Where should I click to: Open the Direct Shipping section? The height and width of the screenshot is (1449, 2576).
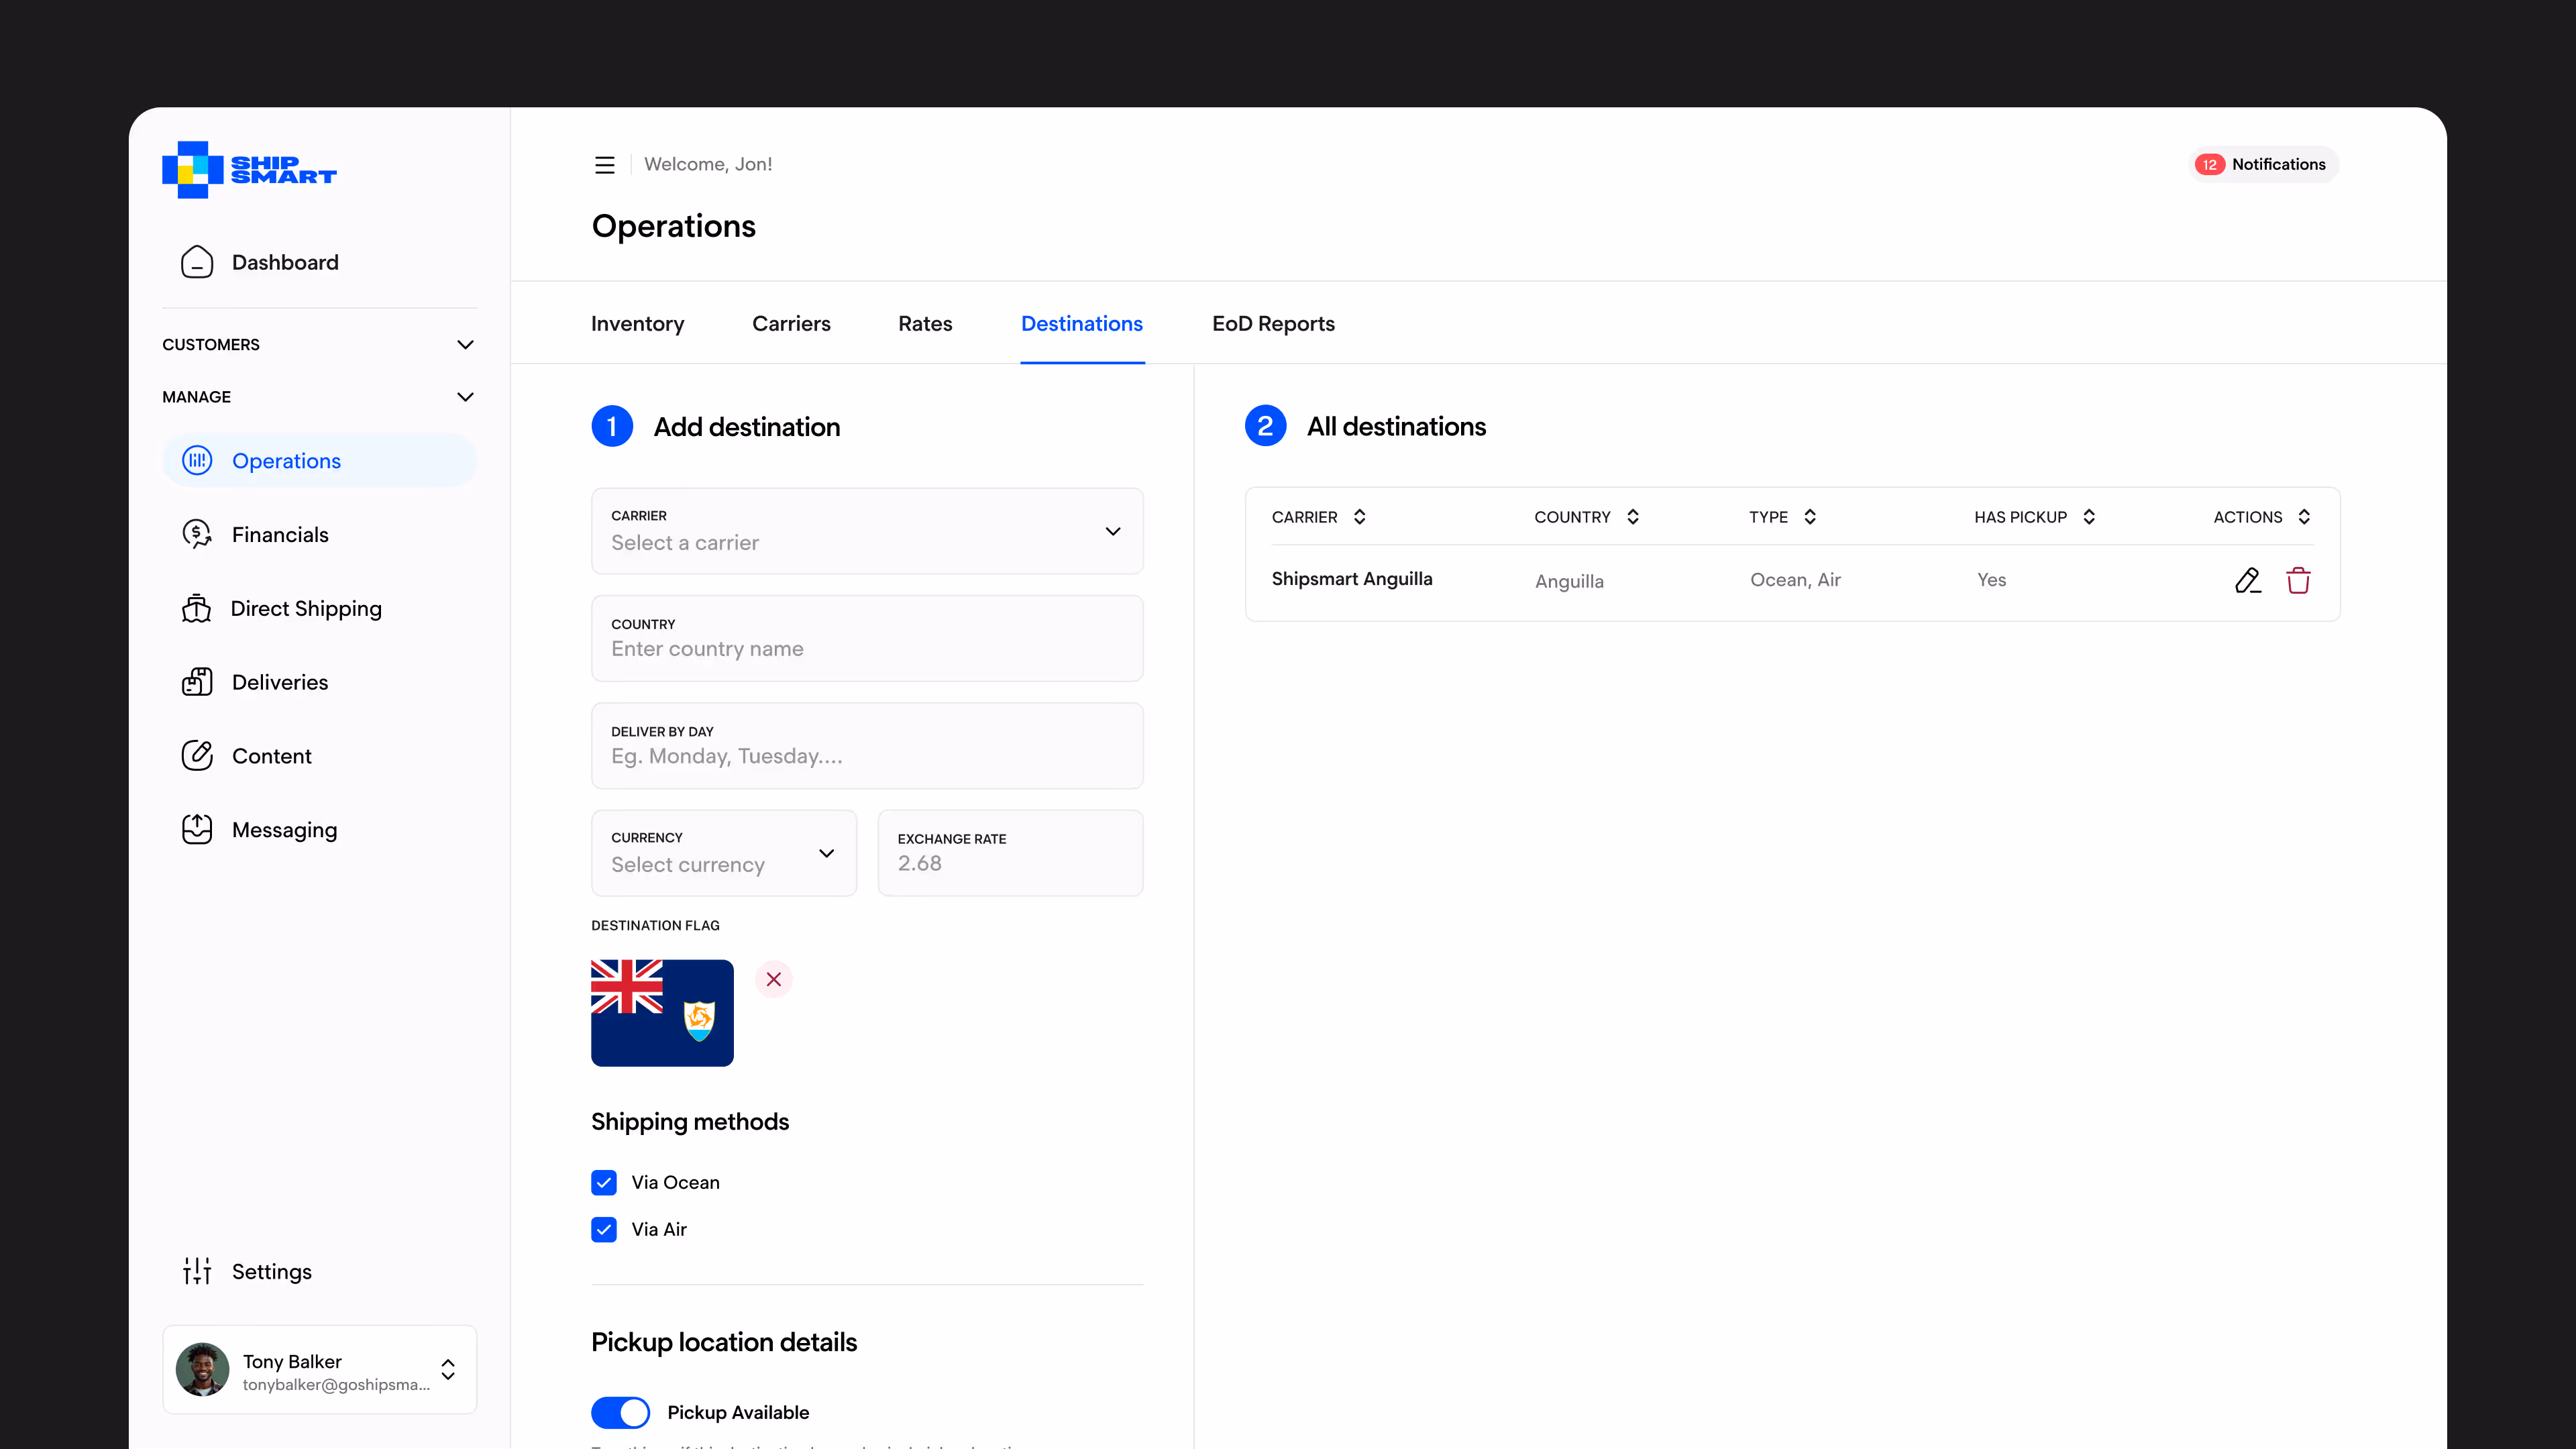[x=305, y=609]
